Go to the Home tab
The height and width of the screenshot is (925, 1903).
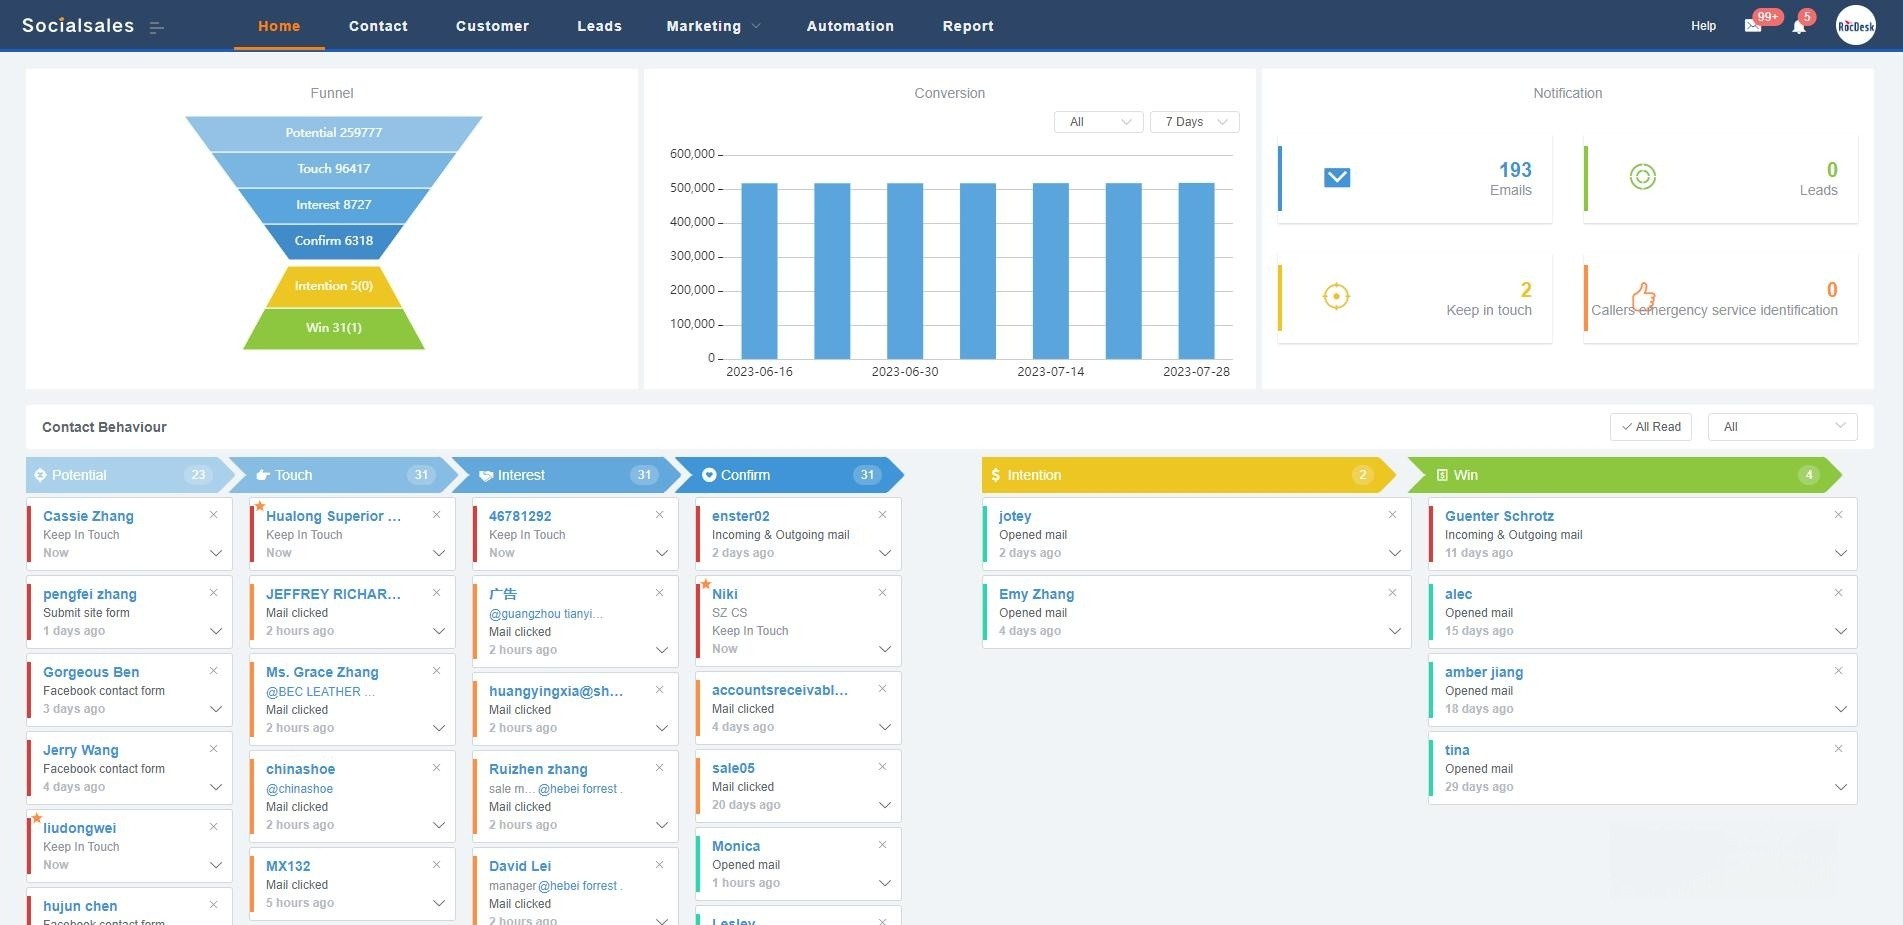click(279, 26)
